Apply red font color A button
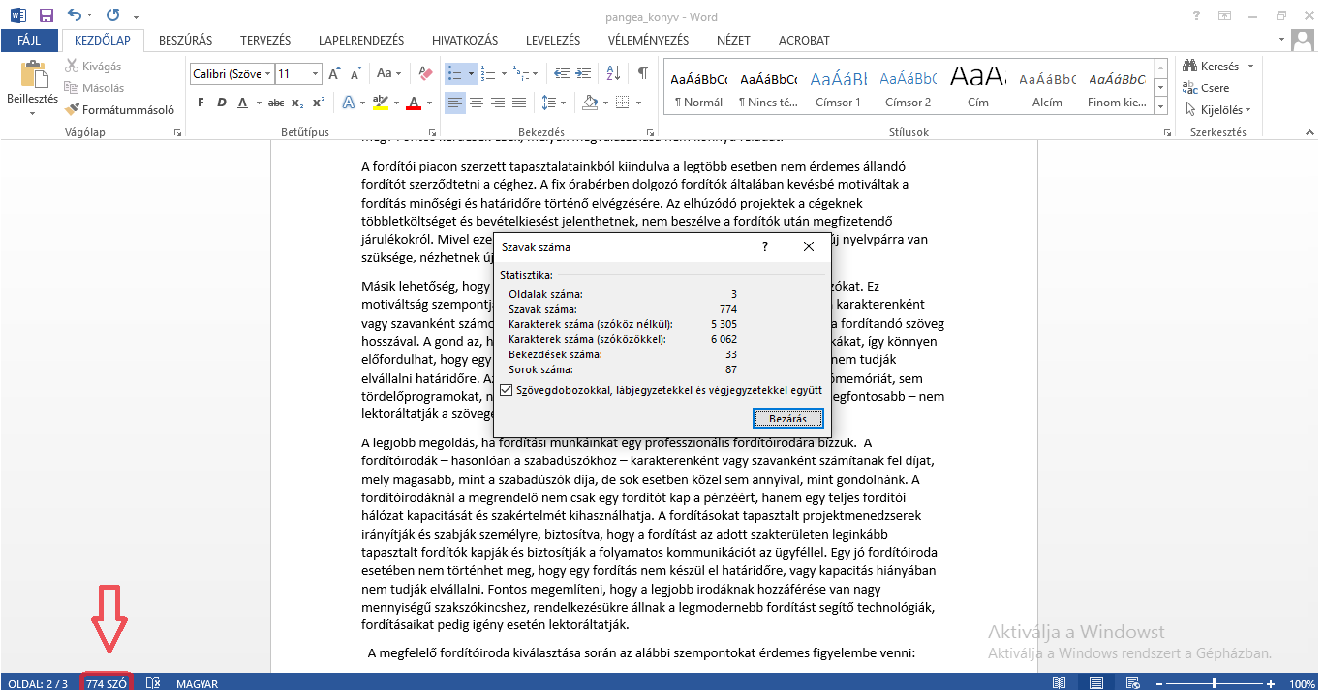 click(x=414, y=103)
